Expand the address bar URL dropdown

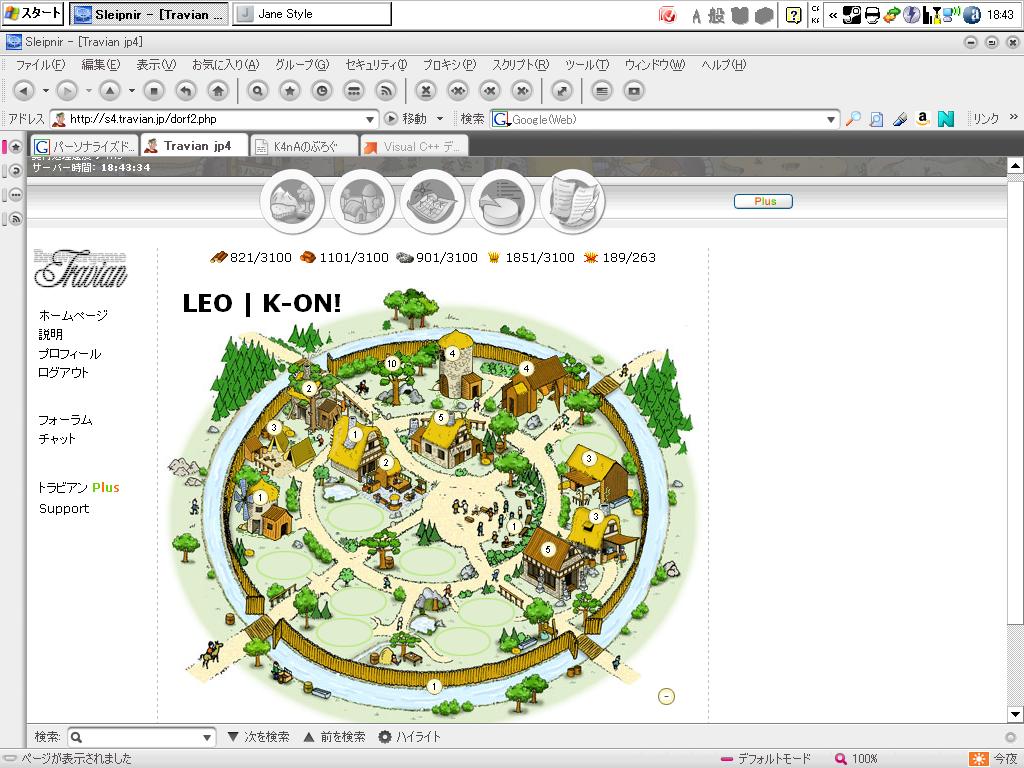[370, 119]
